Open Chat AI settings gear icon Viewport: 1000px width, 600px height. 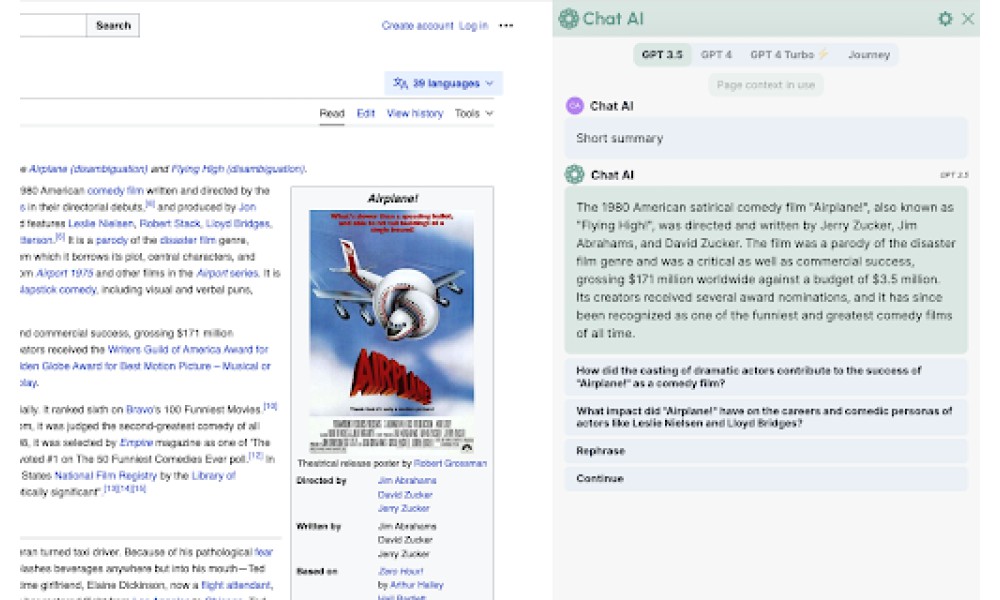pyautogui.click(x=945, y=18)
